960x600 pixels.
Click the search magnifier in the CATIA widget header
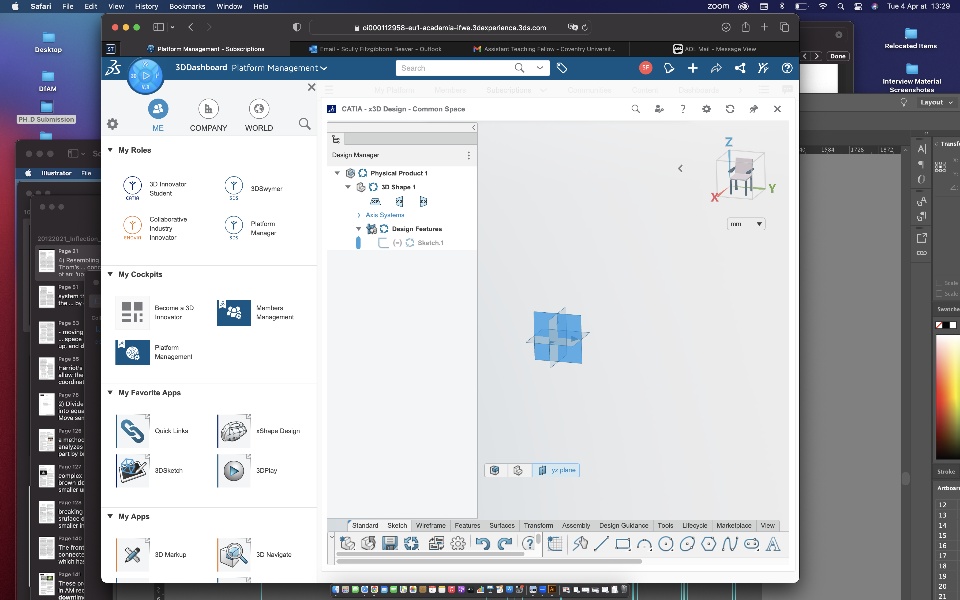coord(636,109)
